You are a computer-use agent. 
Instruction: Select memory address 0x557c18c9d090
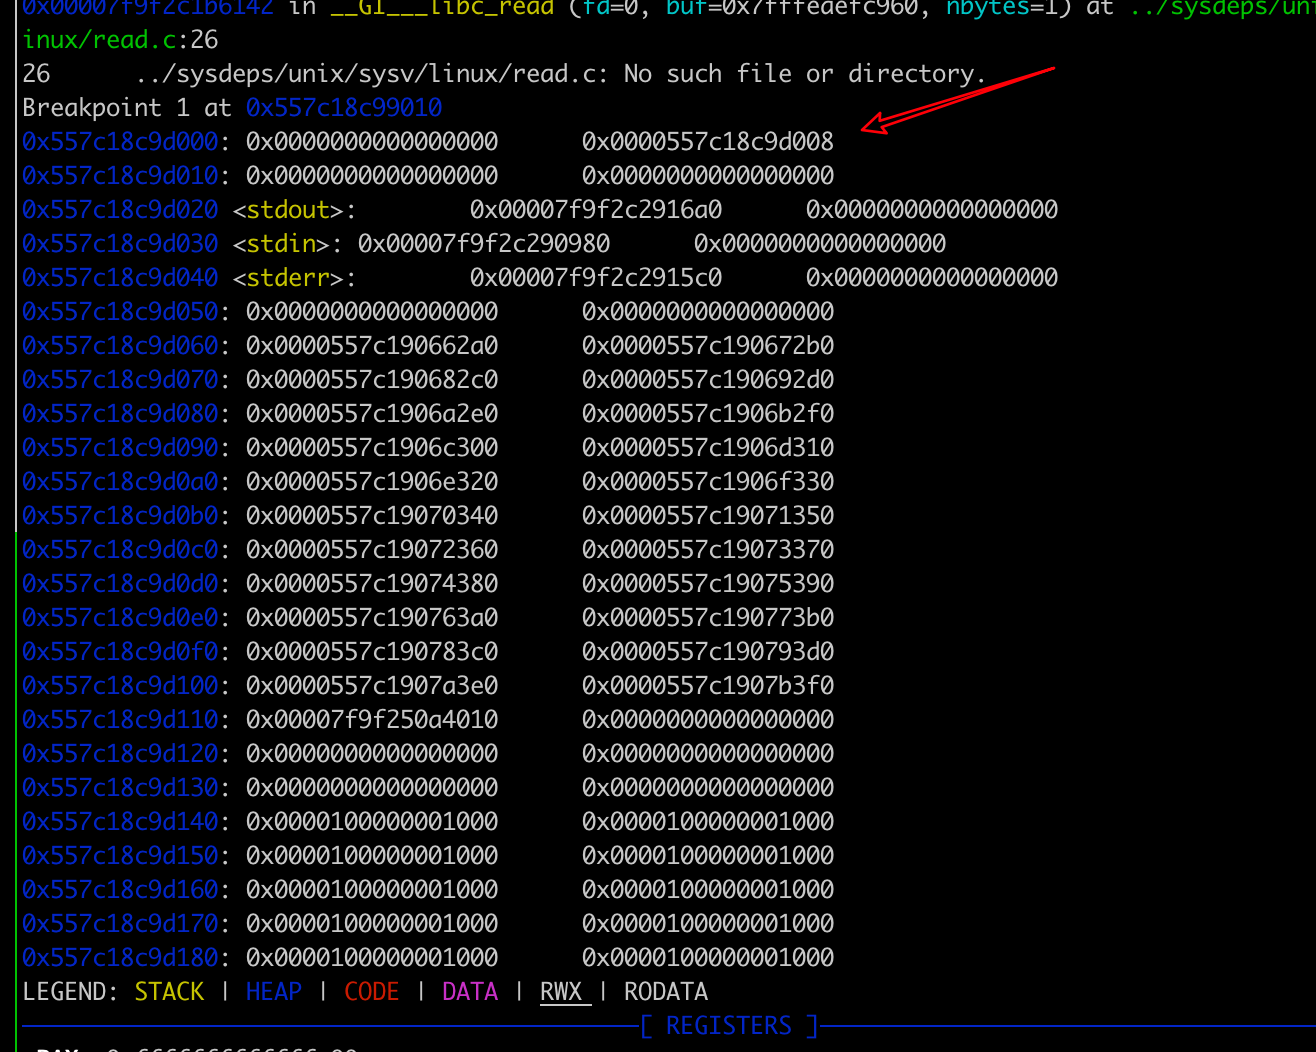pyautogui.click(x=120, y=448)
